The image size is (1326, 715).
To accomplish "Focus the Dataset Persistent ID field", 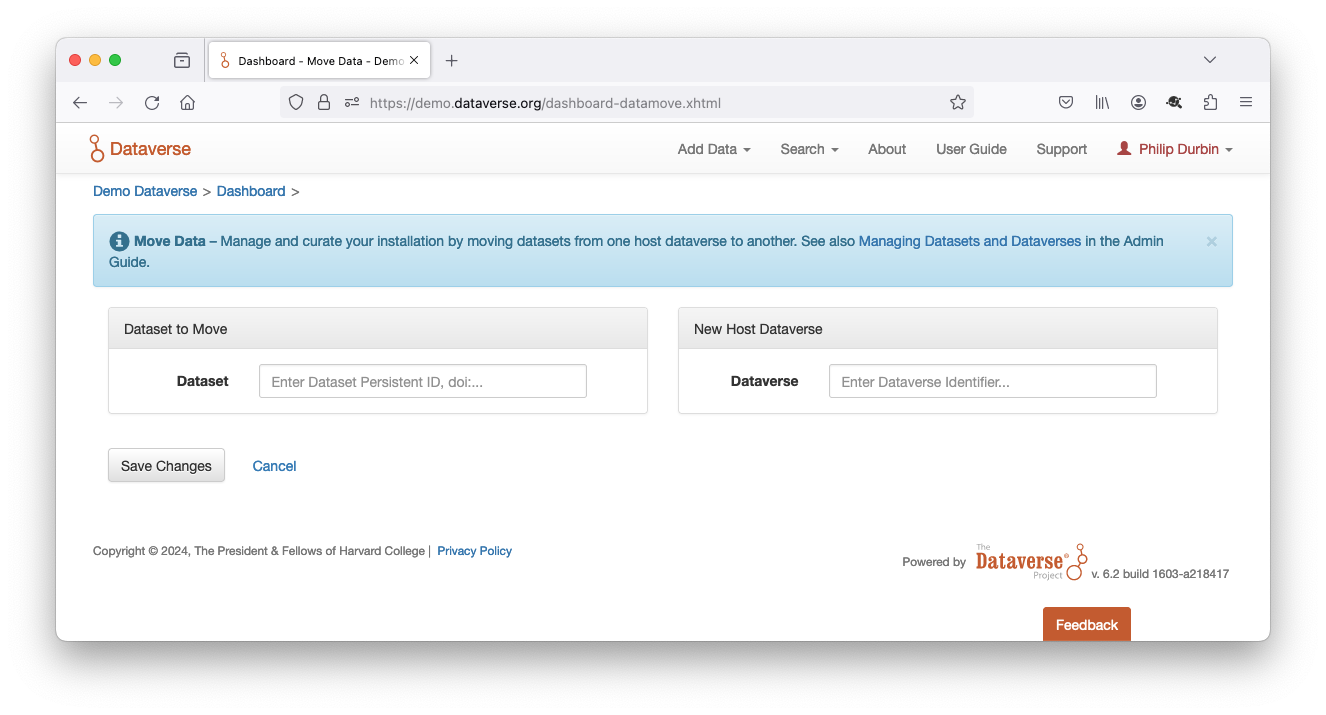I will (422, 381).
